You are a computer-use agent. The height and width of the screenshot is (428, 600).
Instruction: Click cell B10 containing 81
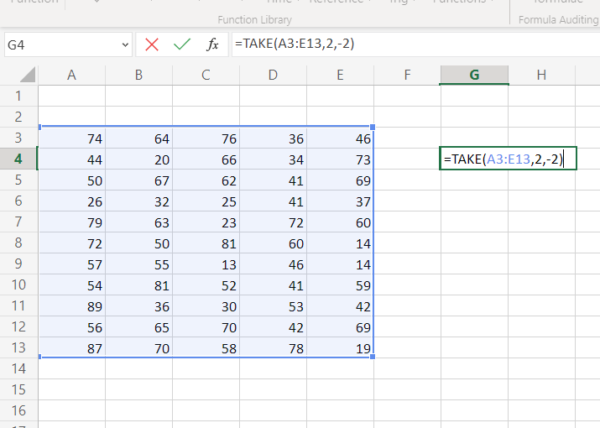pyautogui.click(x=139, y=285)
